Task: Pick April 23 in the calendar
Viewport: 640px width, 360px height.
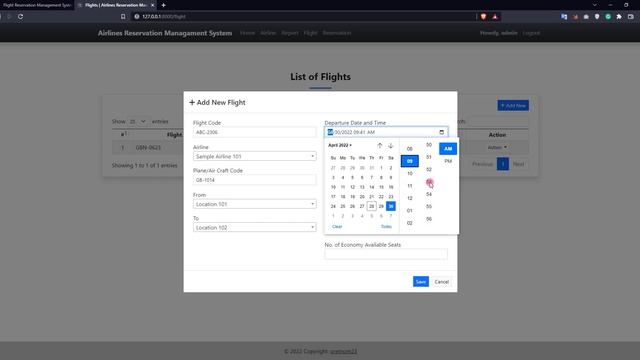Action: 391,197
